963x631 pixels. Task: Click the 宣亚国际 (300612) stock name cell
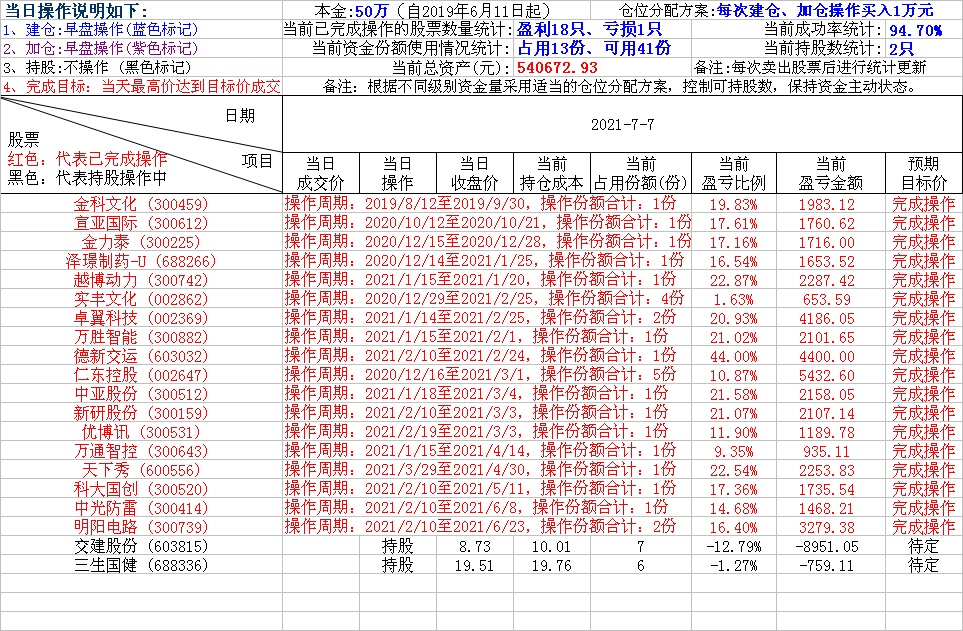(x=141, y=223)
